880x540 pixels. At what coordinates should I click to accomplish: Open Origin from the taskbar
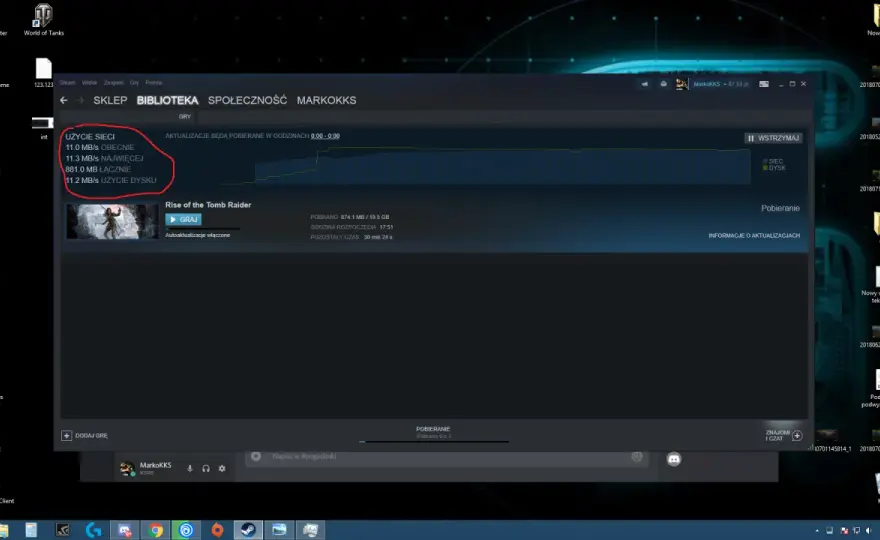pyautogui.click(x=217, y=529)
